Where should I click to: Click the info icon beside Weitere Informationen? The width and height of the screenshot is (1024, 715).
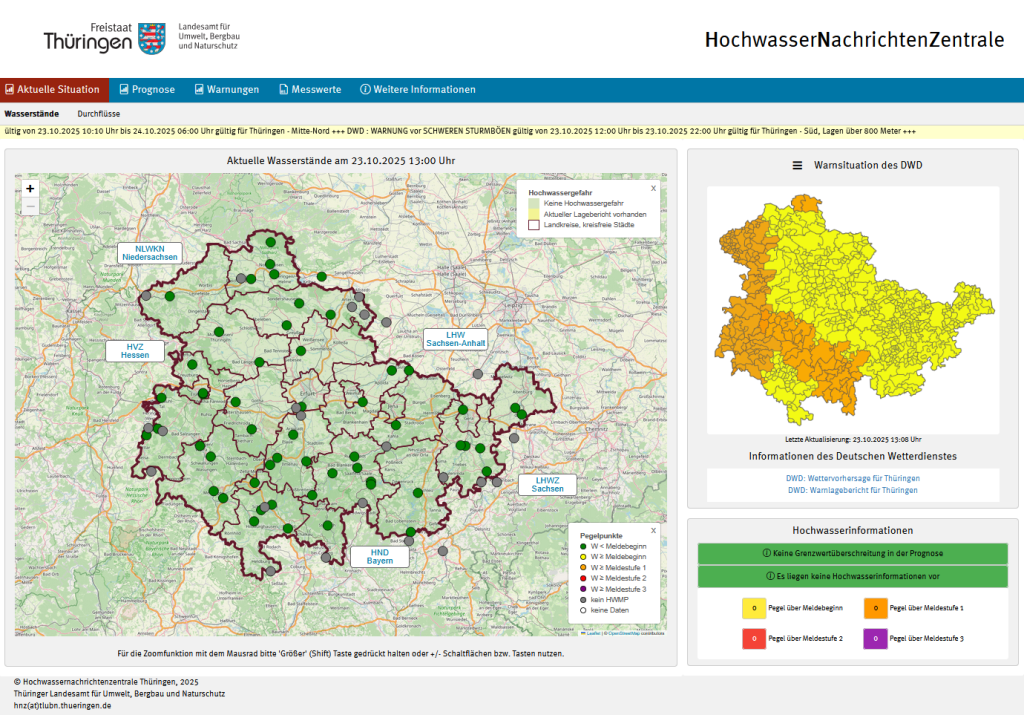pos(367,88)
